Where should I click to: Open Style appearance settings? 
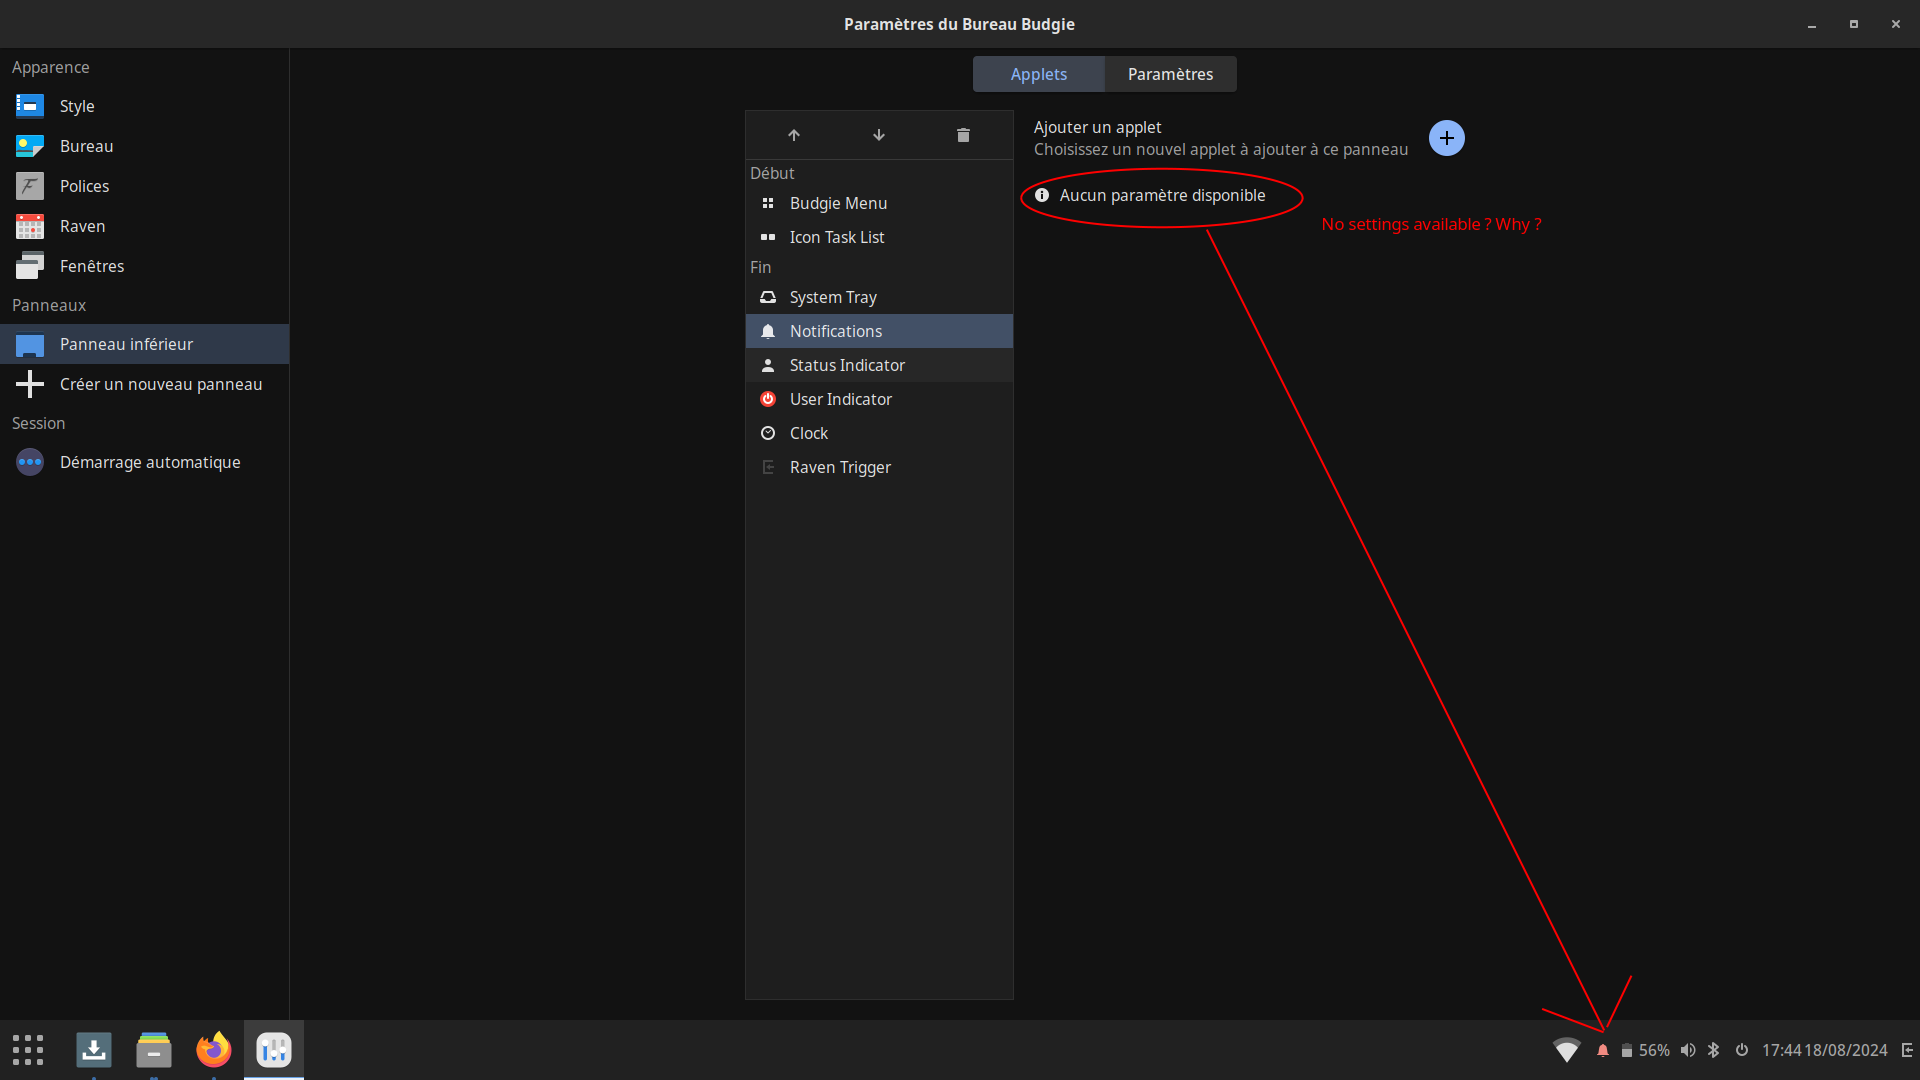click(77, 106)
